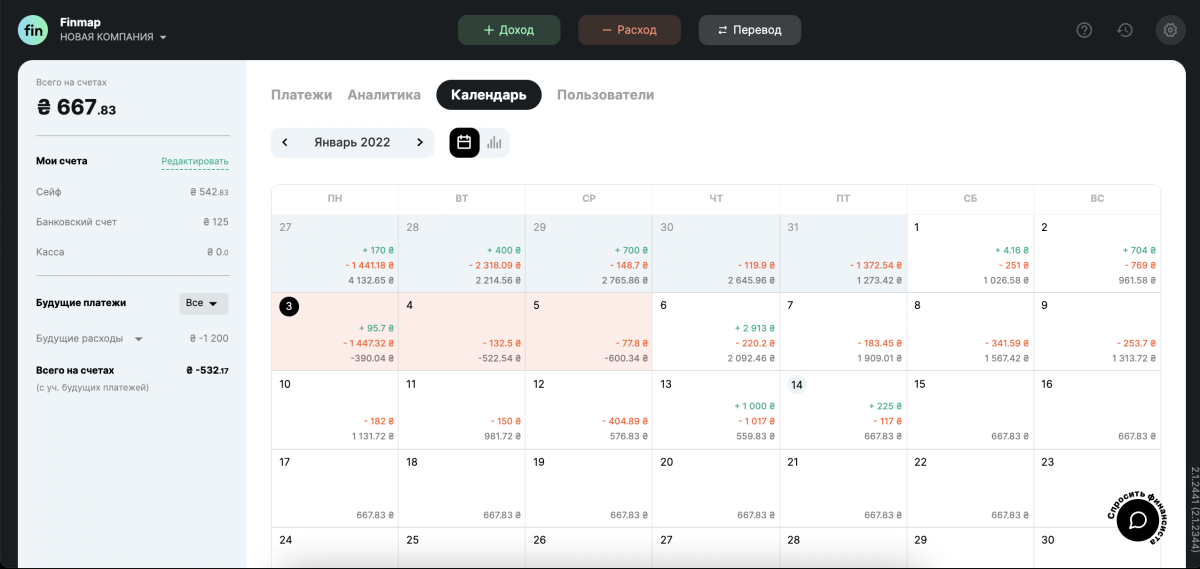Open the history clock icon
1200x569 pixels.
click(x=1125, y=30)
